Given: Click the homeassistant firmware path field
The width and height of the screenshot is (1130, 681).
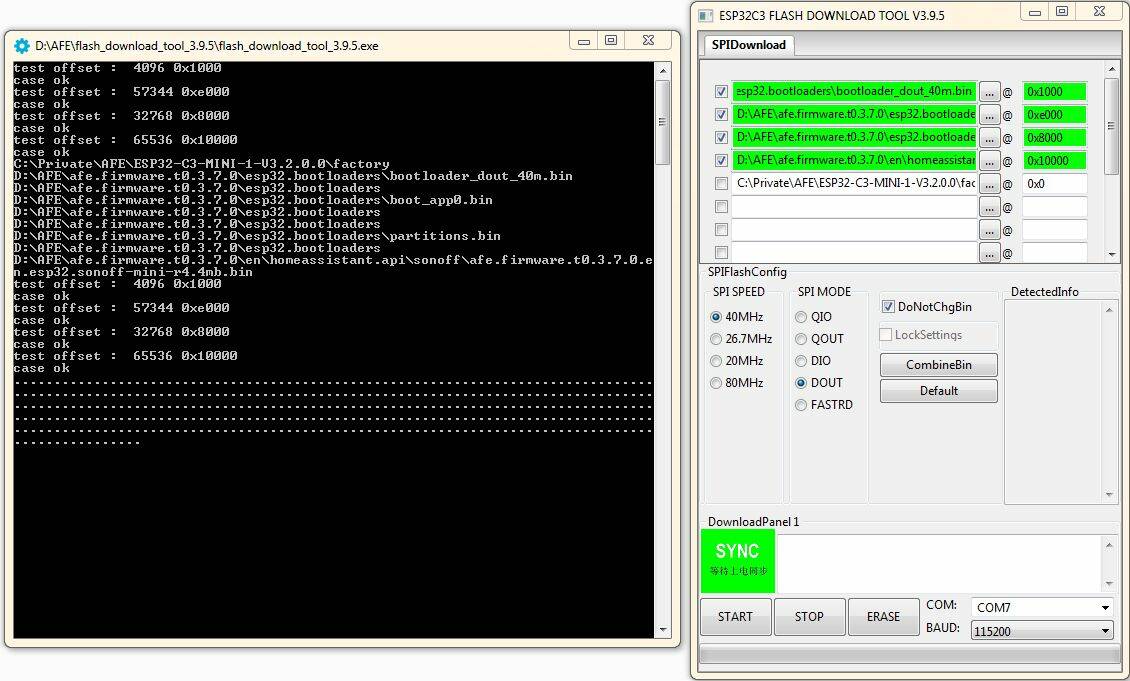Looking at the screenshot, I should 855,161.
